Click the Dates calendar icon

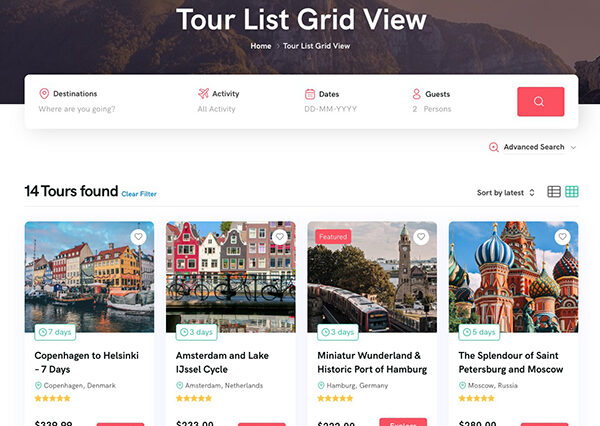point(310,94)
